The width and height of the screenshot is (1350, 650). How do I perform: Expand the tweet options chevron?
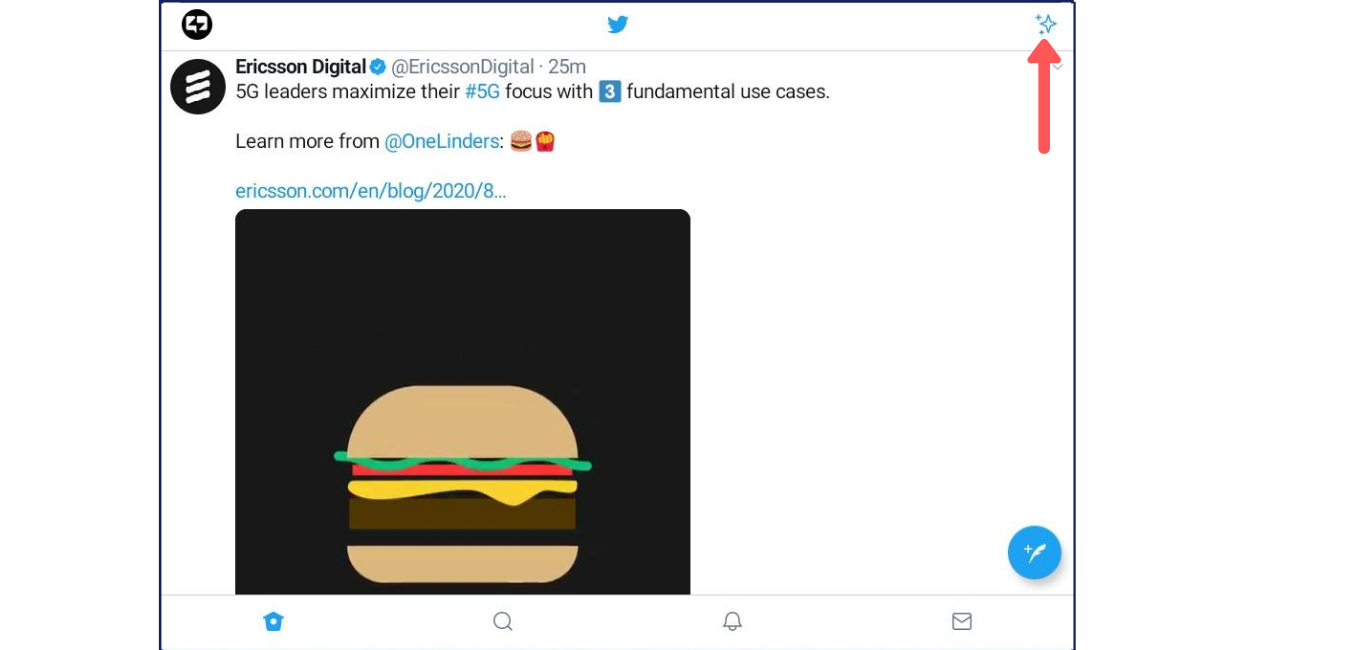point(1057,67)
